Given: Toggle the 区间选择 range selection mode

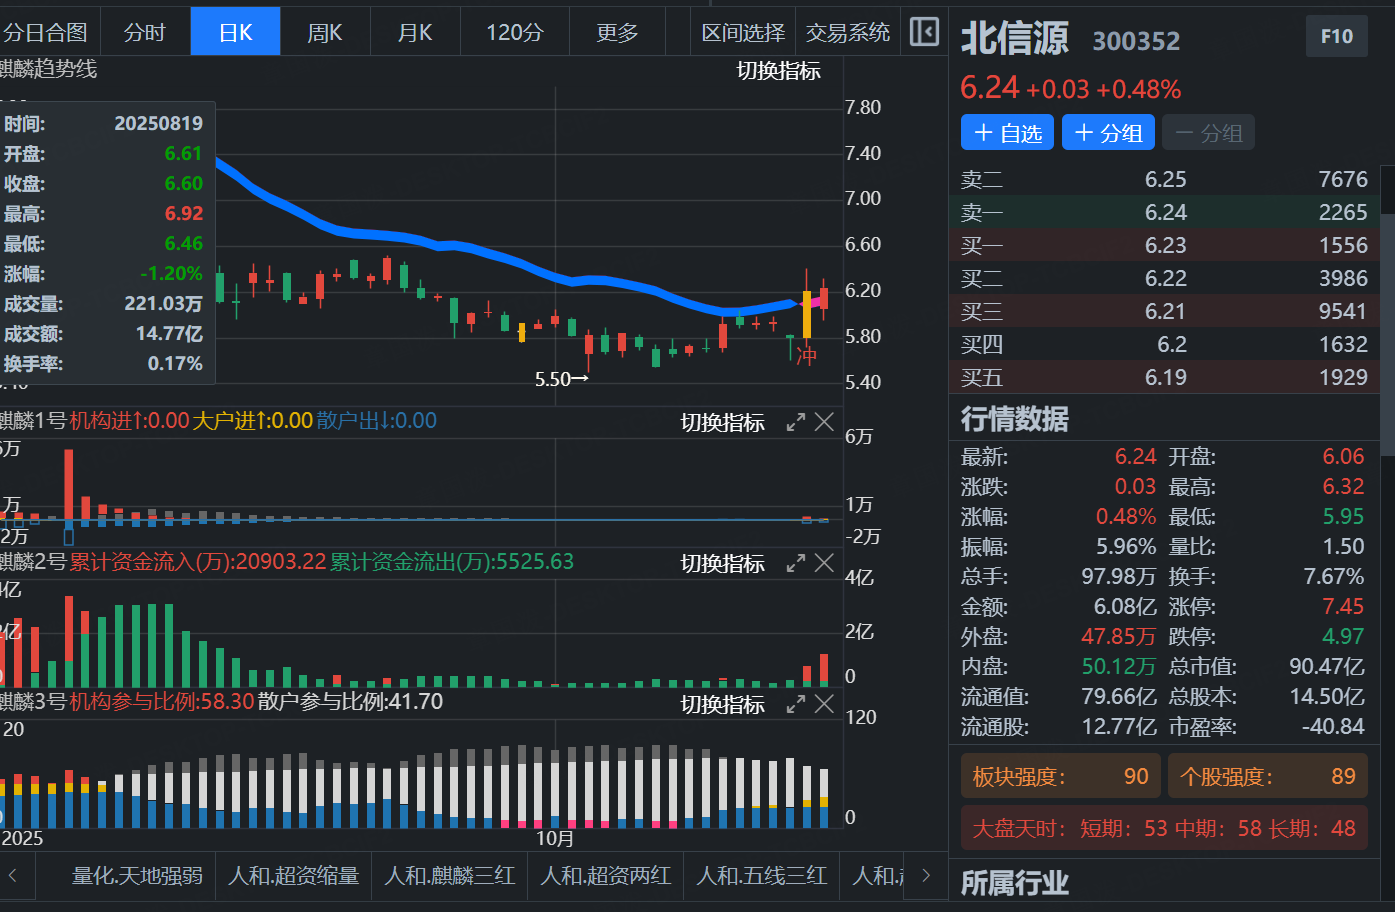Looking at the screenshot, I should [x=743, y=33].
